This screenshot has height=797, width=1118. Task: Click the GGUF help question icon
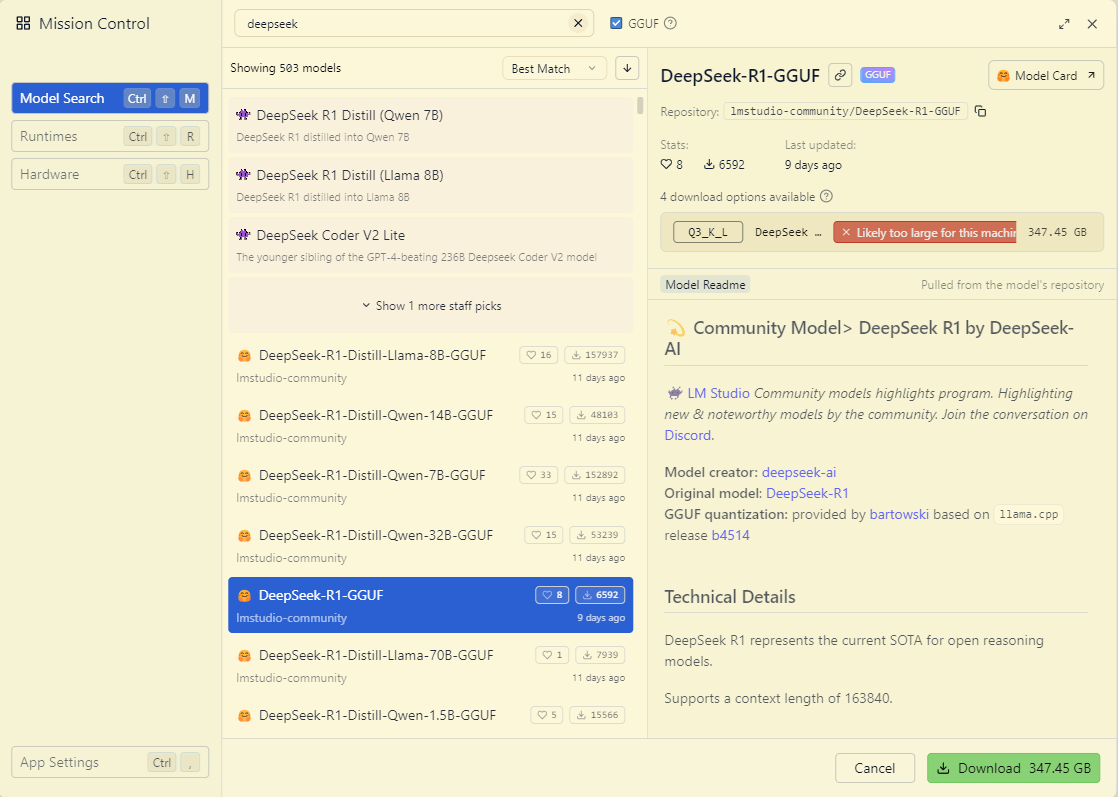pos(670,23)
